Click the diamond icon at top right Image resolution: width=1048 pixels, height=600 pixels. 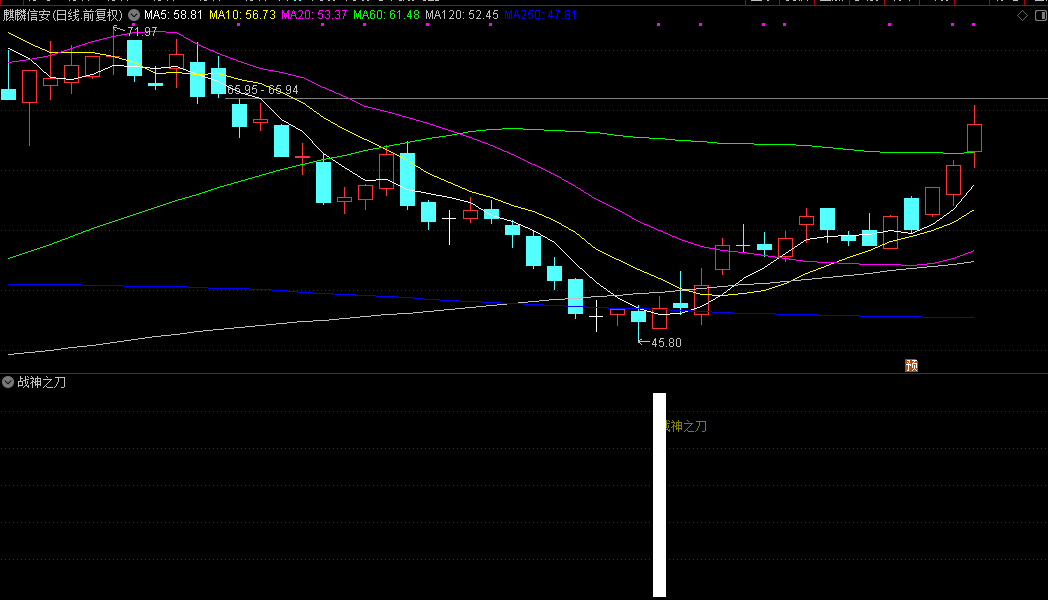(x=1022, y=15)
